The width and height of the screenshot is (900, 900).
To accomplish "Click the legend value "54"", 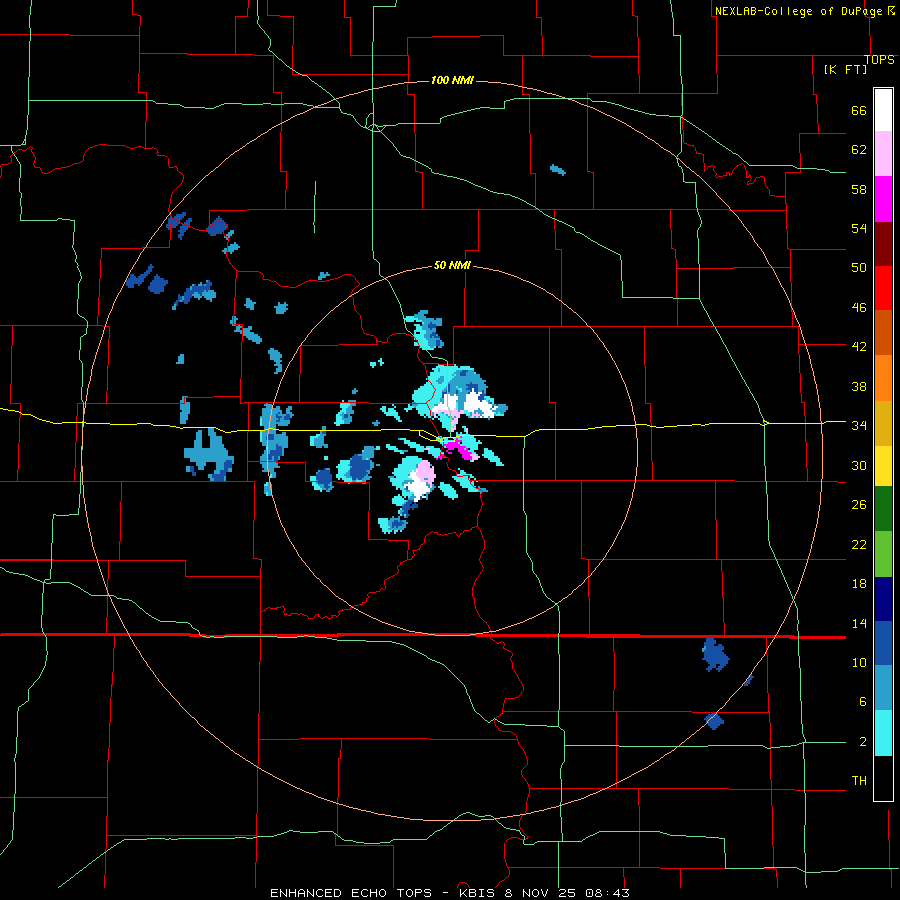I will (x=859, y=228).
